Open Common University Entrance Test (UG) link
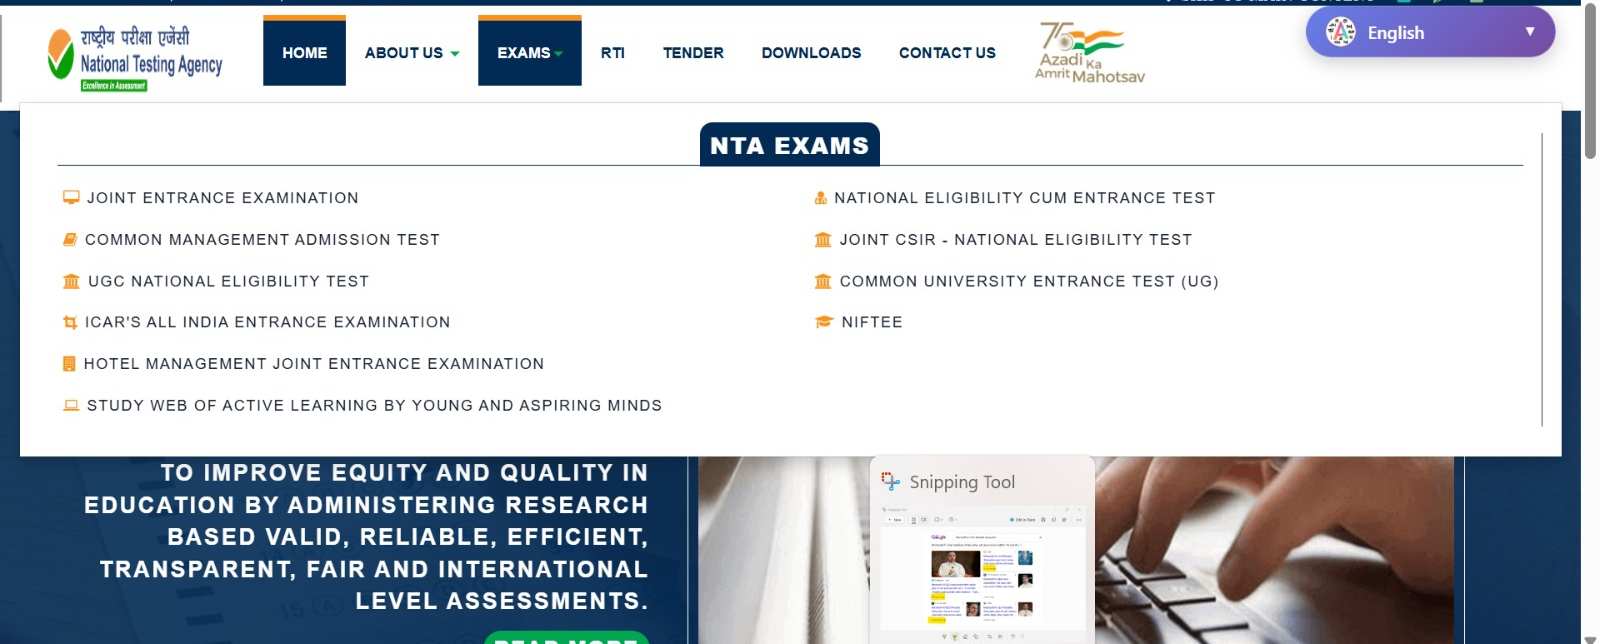The height and width of the screenshot is (644, 1600). (1029, 282)
